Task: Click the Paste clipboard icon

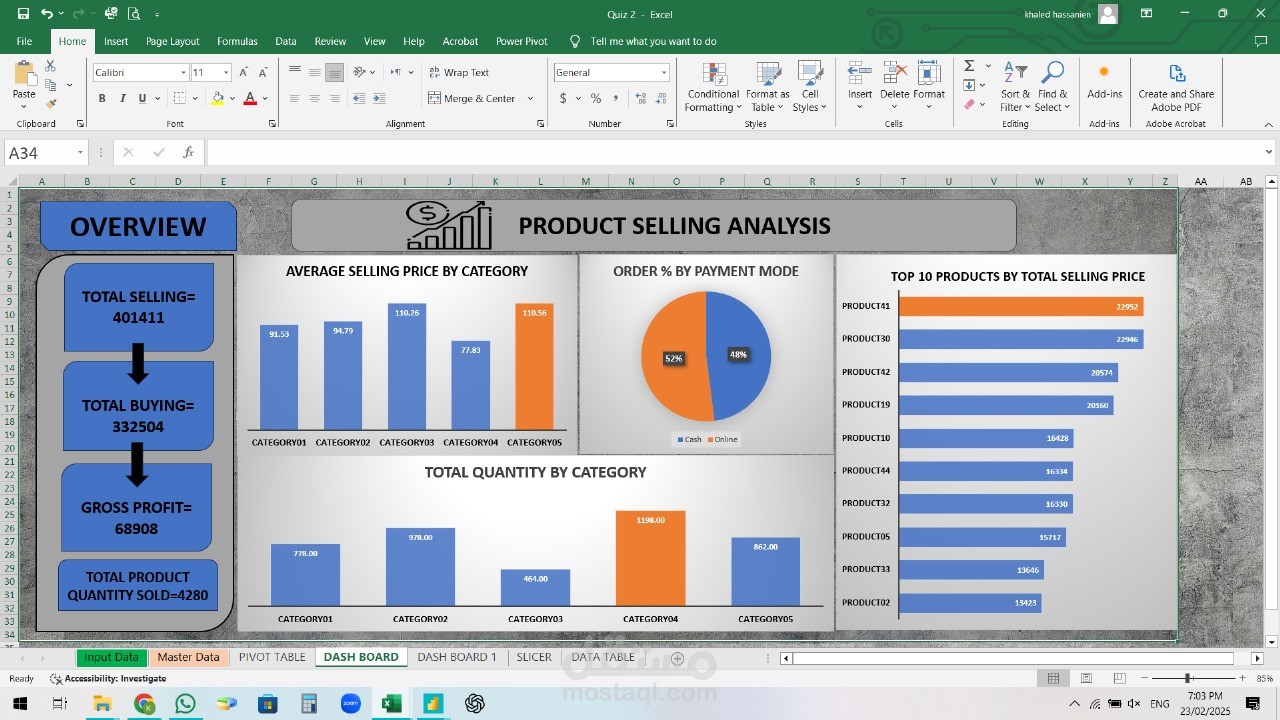Action: click(24, 75)
